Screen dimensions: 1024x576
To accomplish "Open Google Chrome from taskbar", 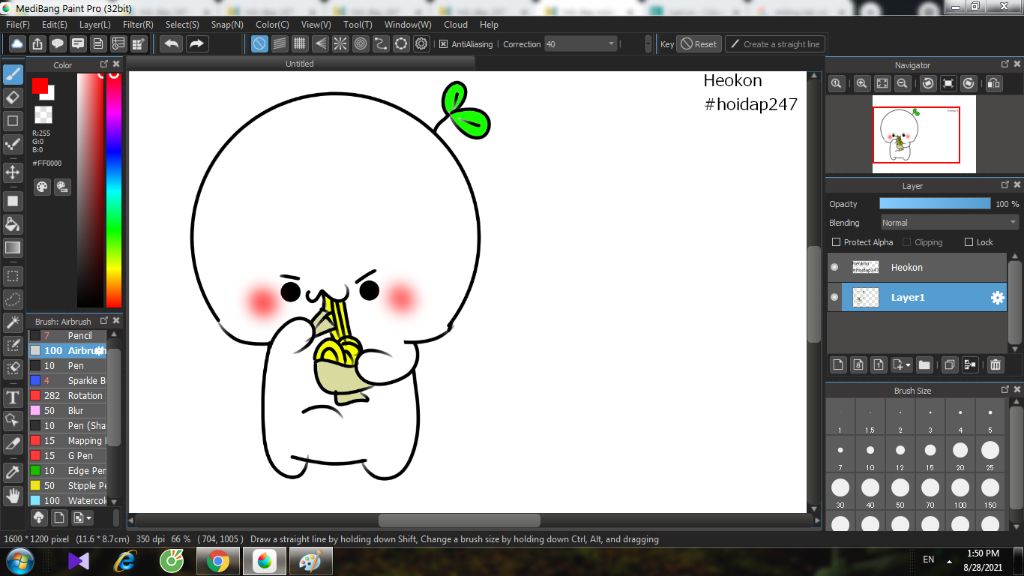I will (218, 561).
